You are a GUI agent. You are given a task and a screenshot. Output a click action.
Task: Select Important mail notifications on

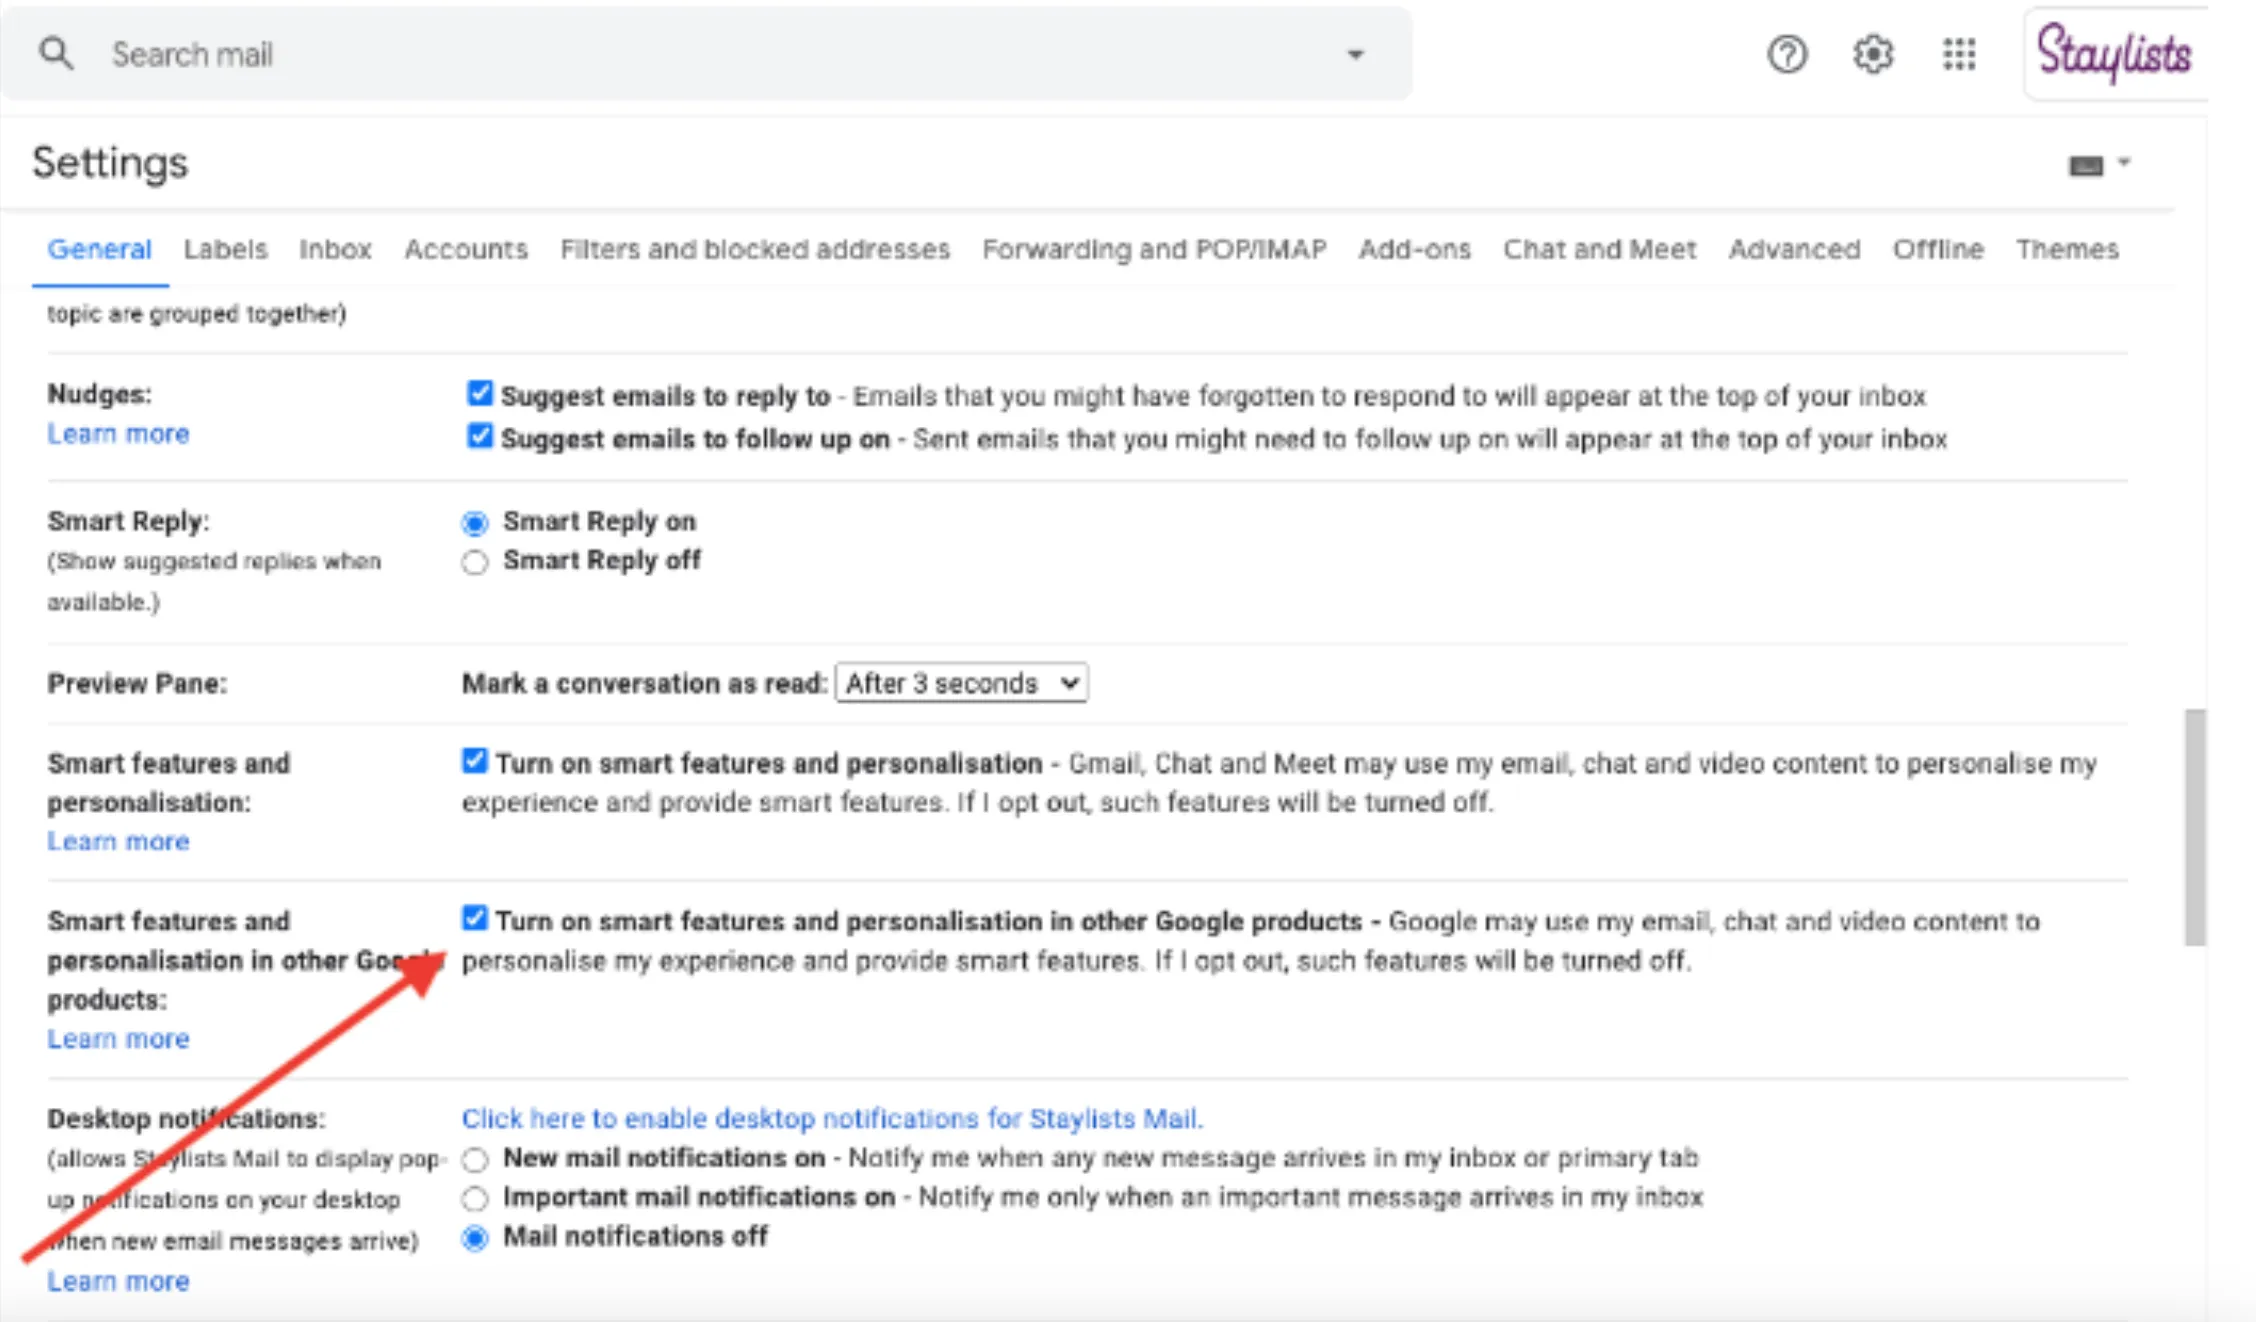click(x=475, y=1198)
